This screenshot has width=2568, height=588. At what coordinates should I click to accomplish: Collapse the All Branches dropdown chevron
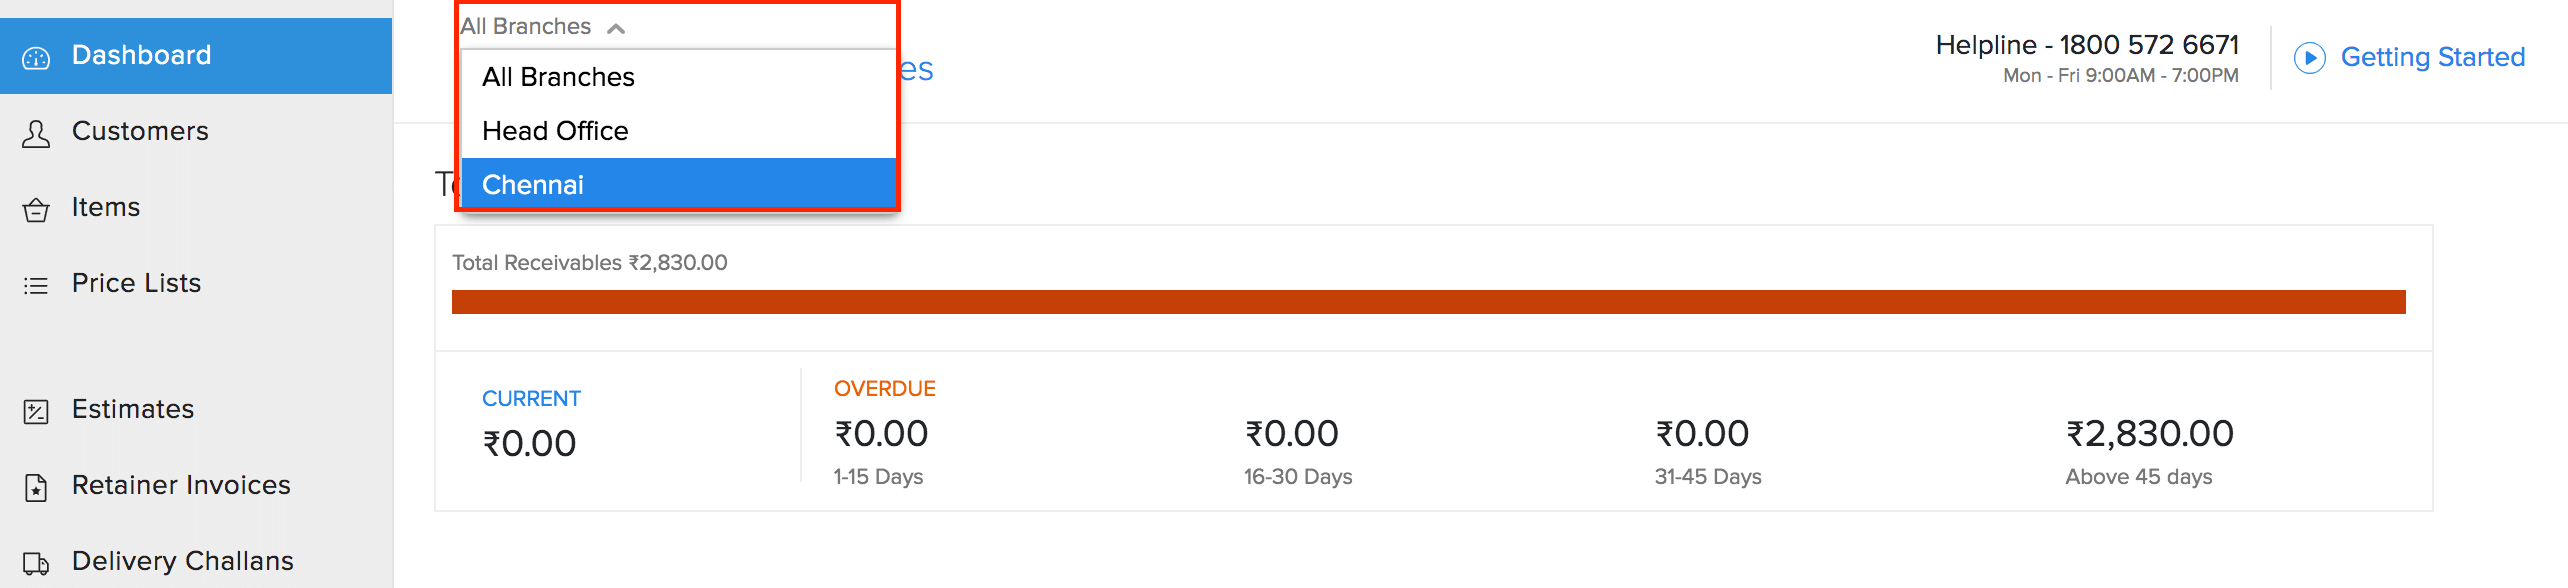pos(616,28)
